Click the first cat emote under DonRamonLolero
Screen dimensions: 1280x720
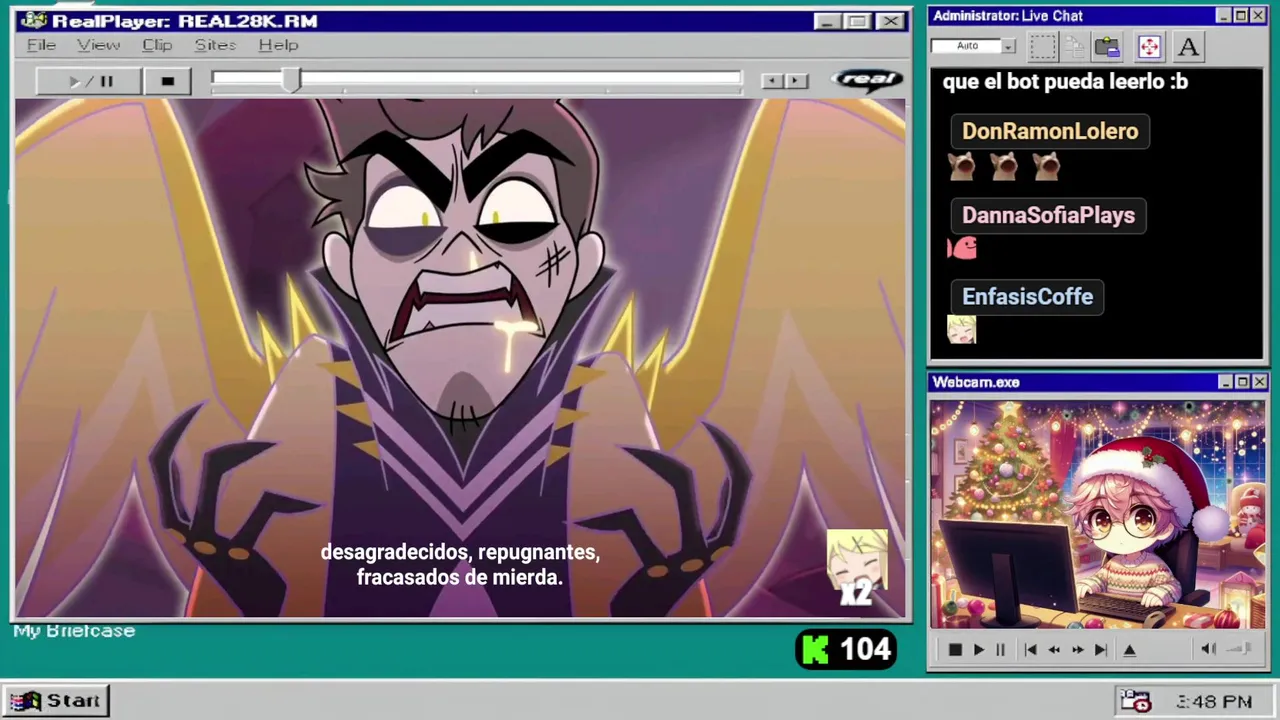pos(962,166)
